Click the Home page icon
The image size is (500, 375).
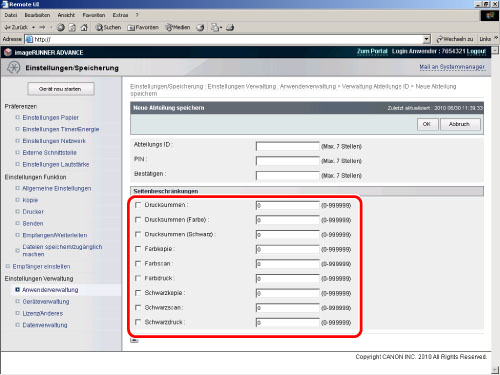point(84,27)
